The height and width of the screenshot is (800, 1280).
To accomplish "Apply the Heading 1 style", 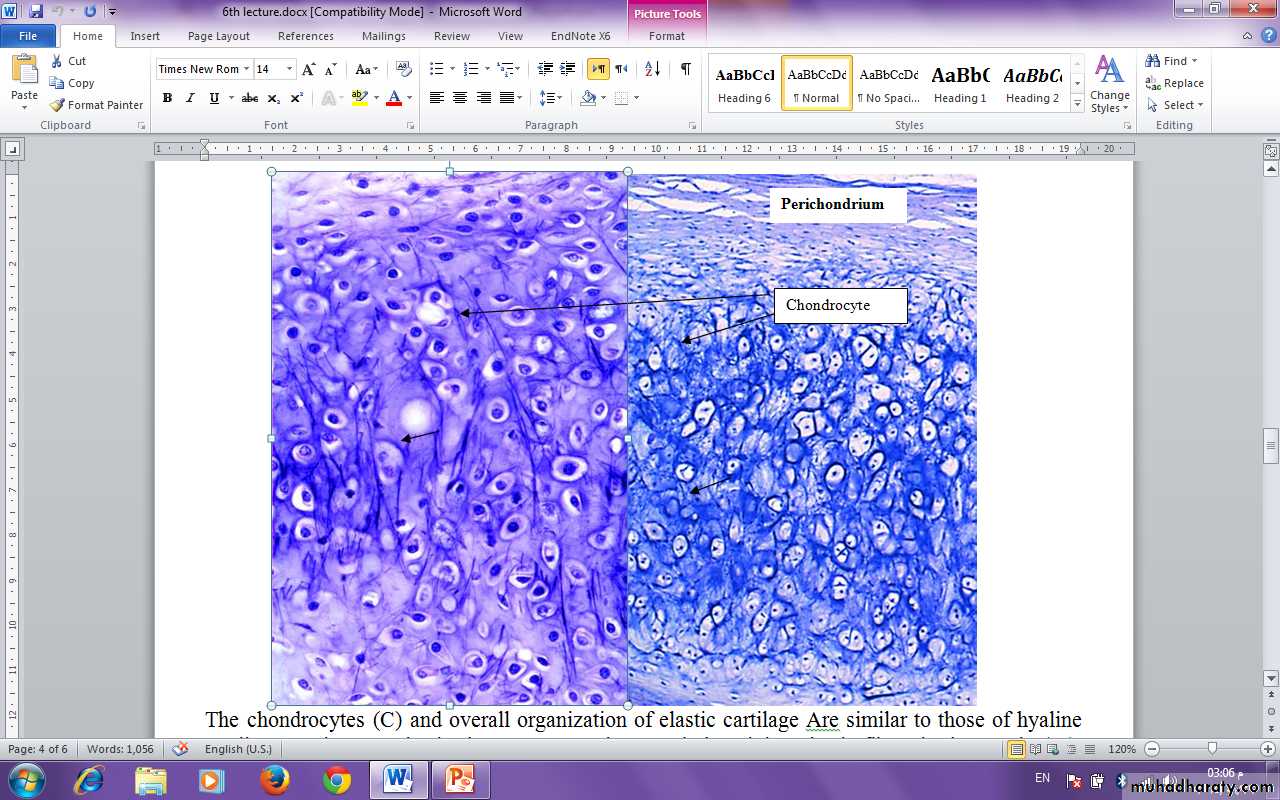I will (960, 84).
